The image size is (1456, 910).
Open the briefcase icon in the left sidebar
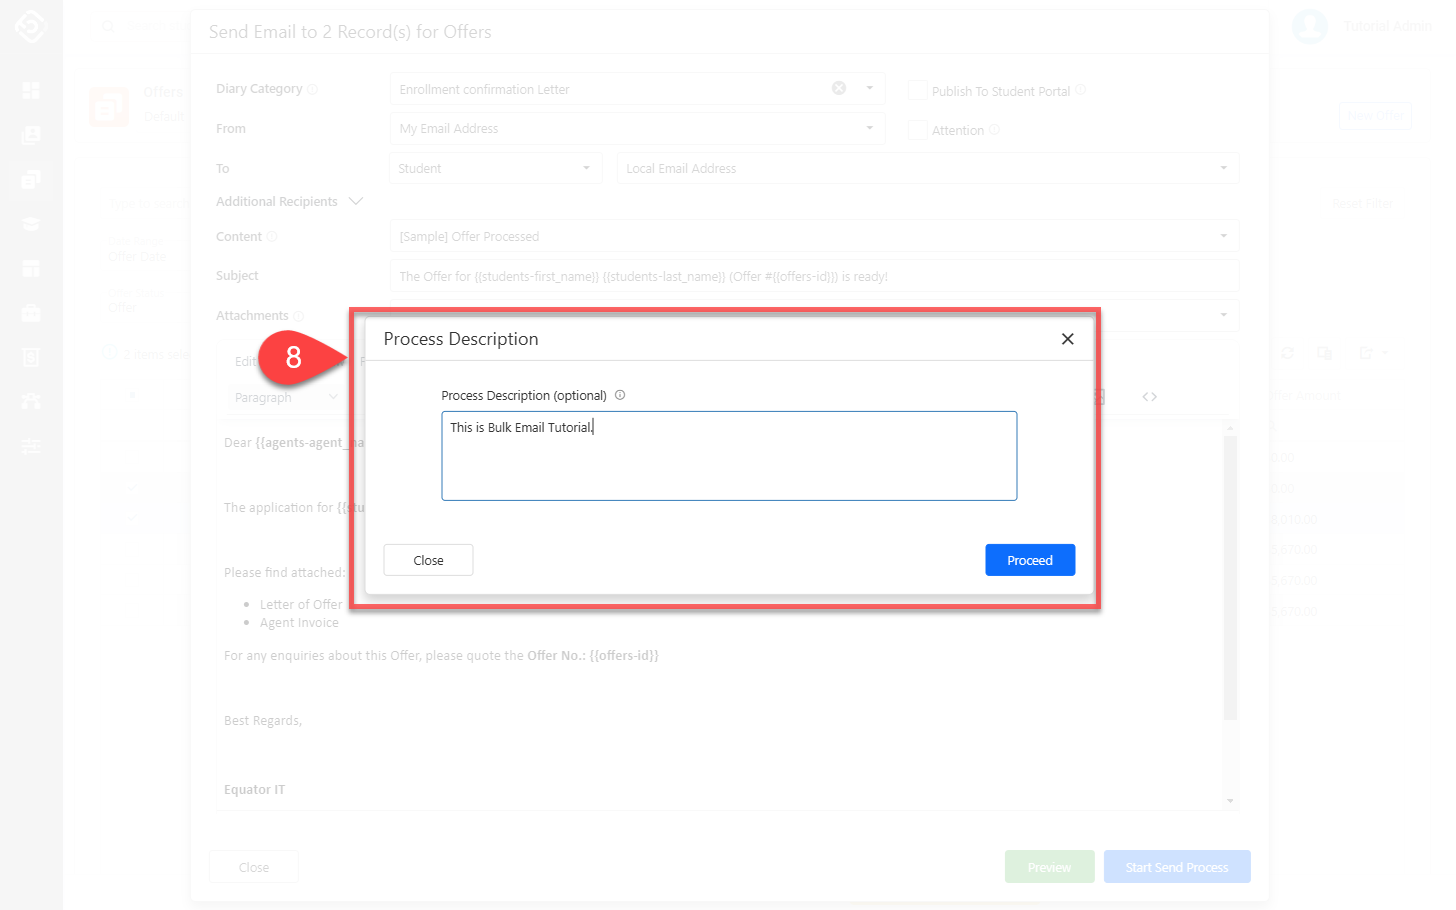(x=31, y=313)
